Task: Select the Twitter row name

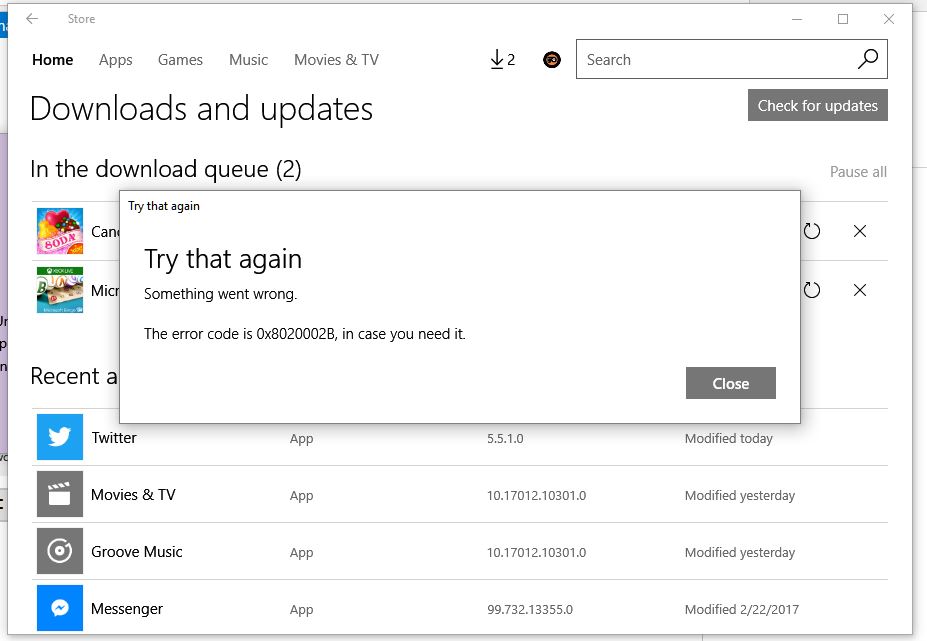Action: pos(114,438)
